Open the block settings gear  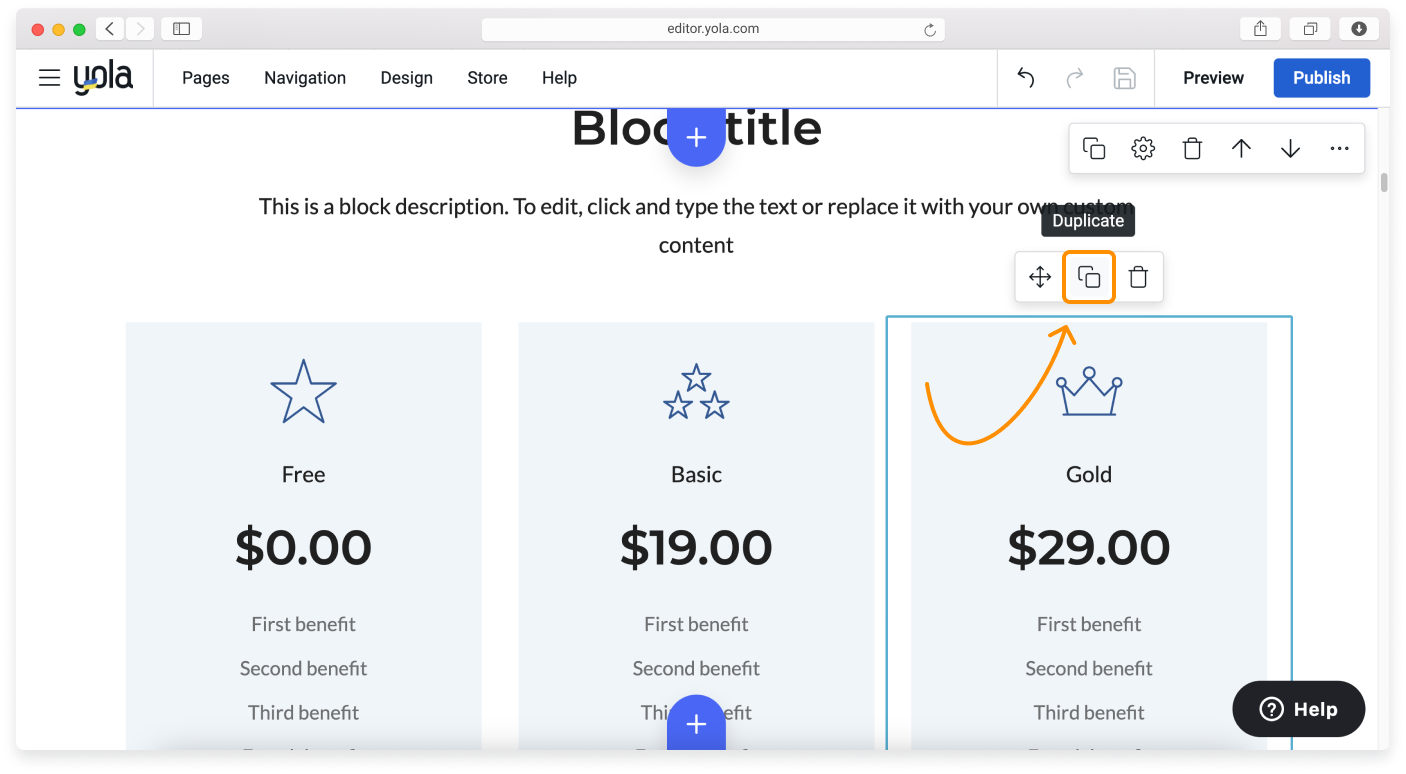pos(1142,147)
